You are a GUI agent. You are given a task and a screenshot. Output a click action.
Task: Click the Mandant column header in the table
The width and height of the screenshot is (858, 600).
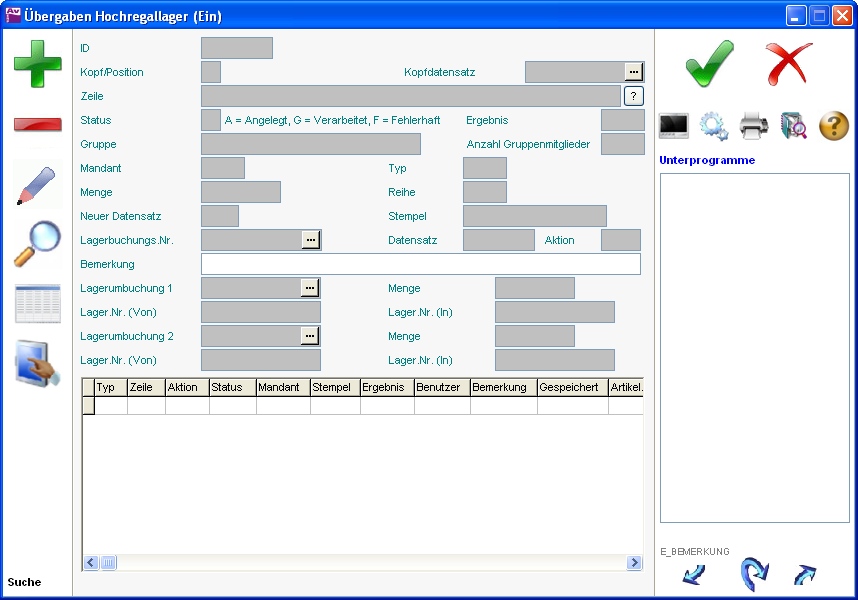point(282,387)
